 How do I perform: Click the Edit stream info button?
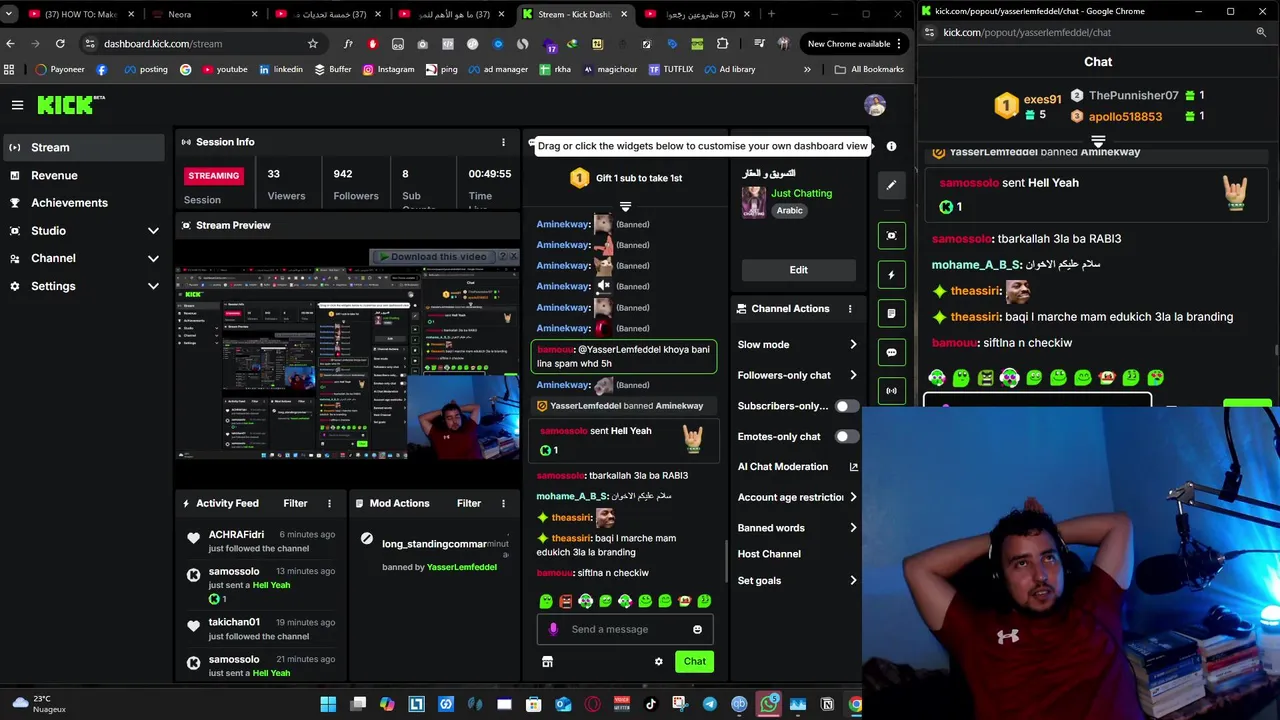798,270
